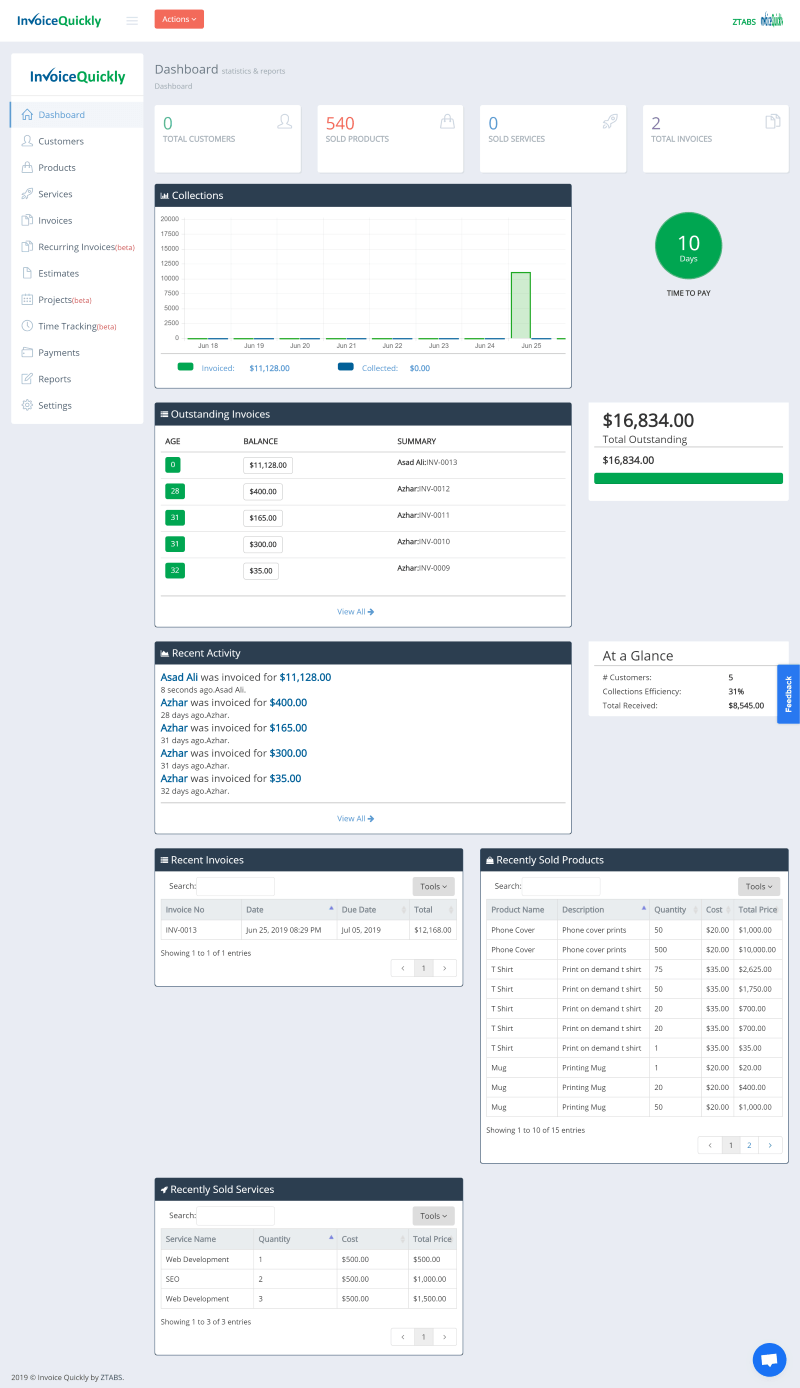Open Tools dropdown in Recent Invoices
Screen dimensions: 800x1388
coord(433,886)
